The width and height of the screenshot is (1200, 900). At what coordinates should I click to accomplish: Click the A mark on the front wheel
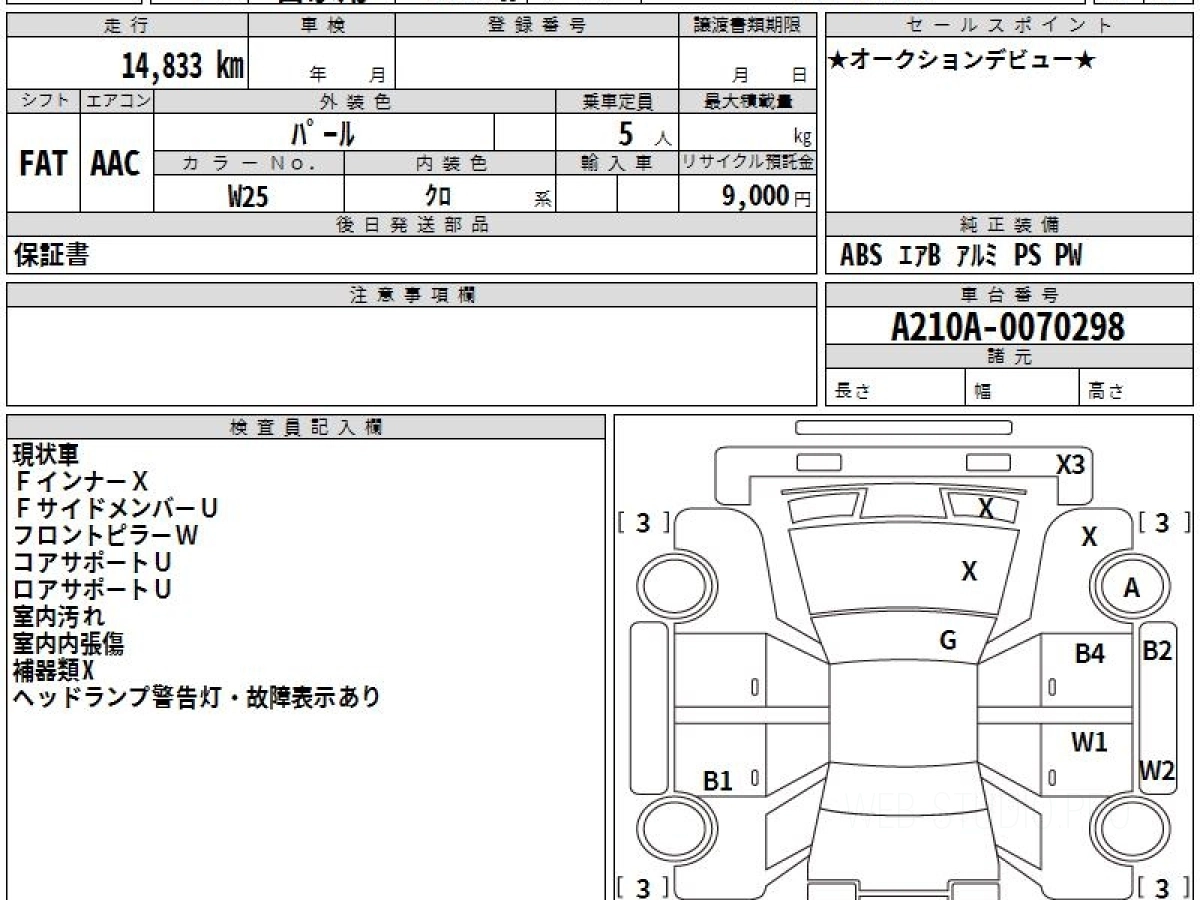[1131, 589]
